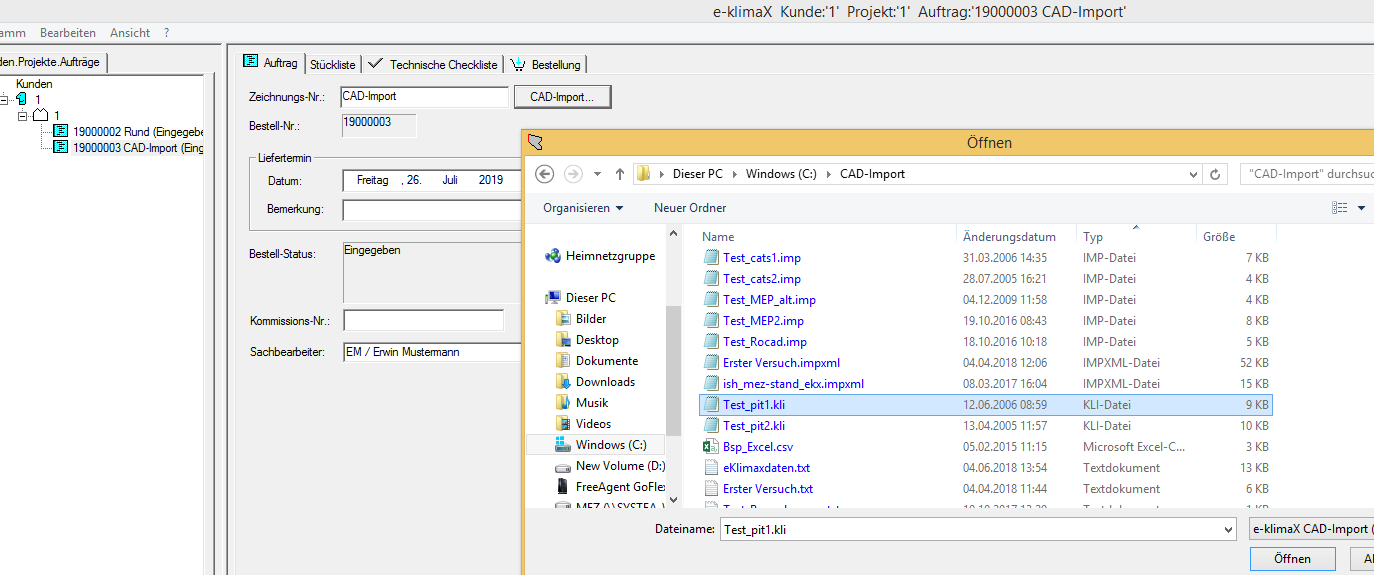1374x575 pixels.
Task: Click the Bemerkung input field
Action: [432, 210]
